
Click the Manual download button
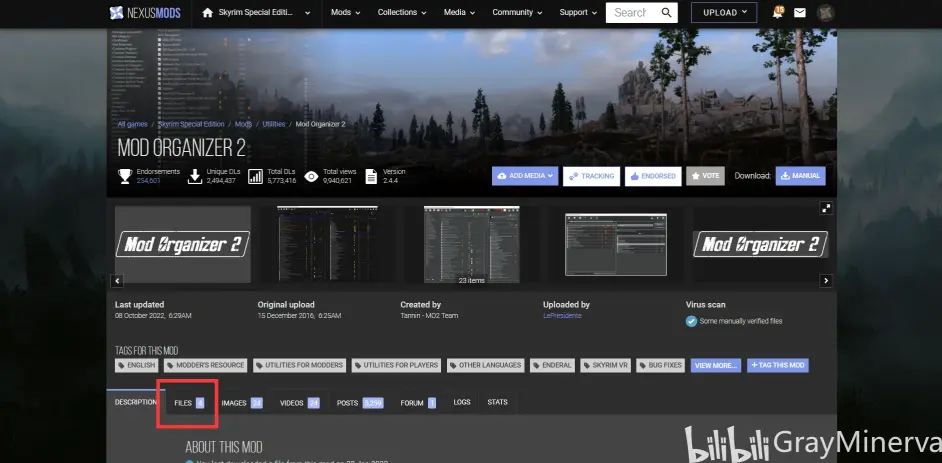(x=800, y=176)
